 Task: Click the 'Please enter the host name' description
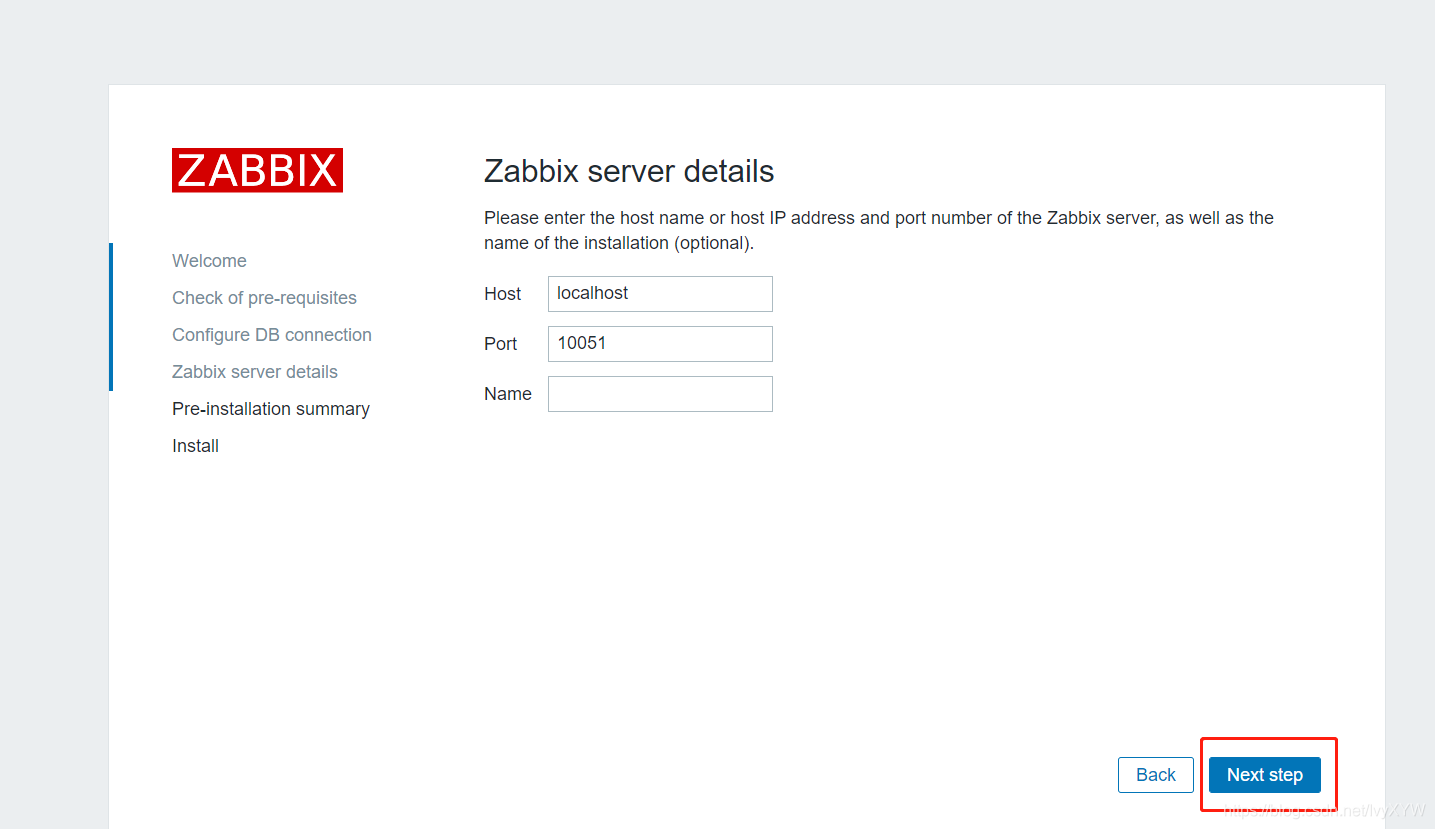coord(879,230)
